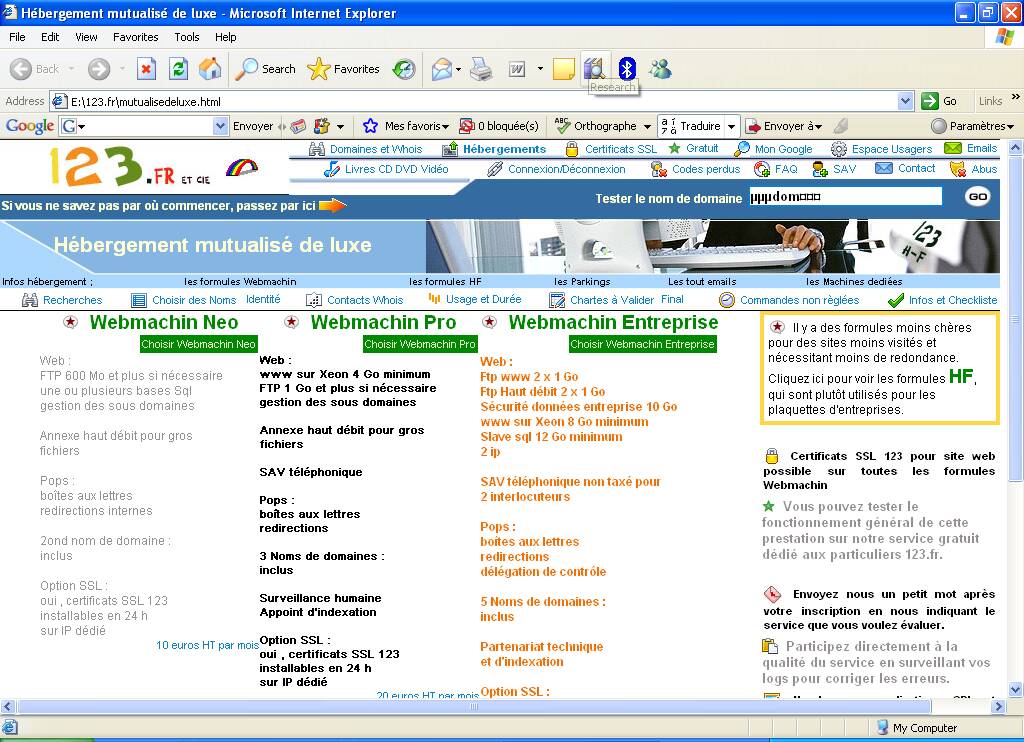Expand the Traduire dropdown arrow
1024x742 pixels.
[x=731, y=126]
